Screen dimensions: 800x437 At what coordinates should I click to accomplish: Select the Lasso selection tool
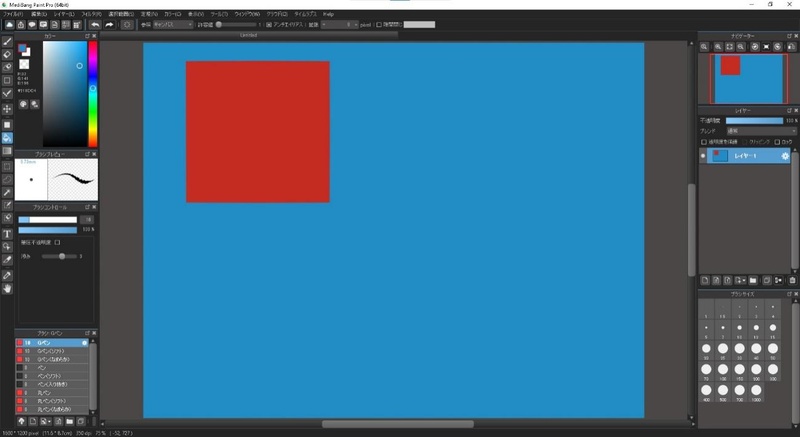7,179
